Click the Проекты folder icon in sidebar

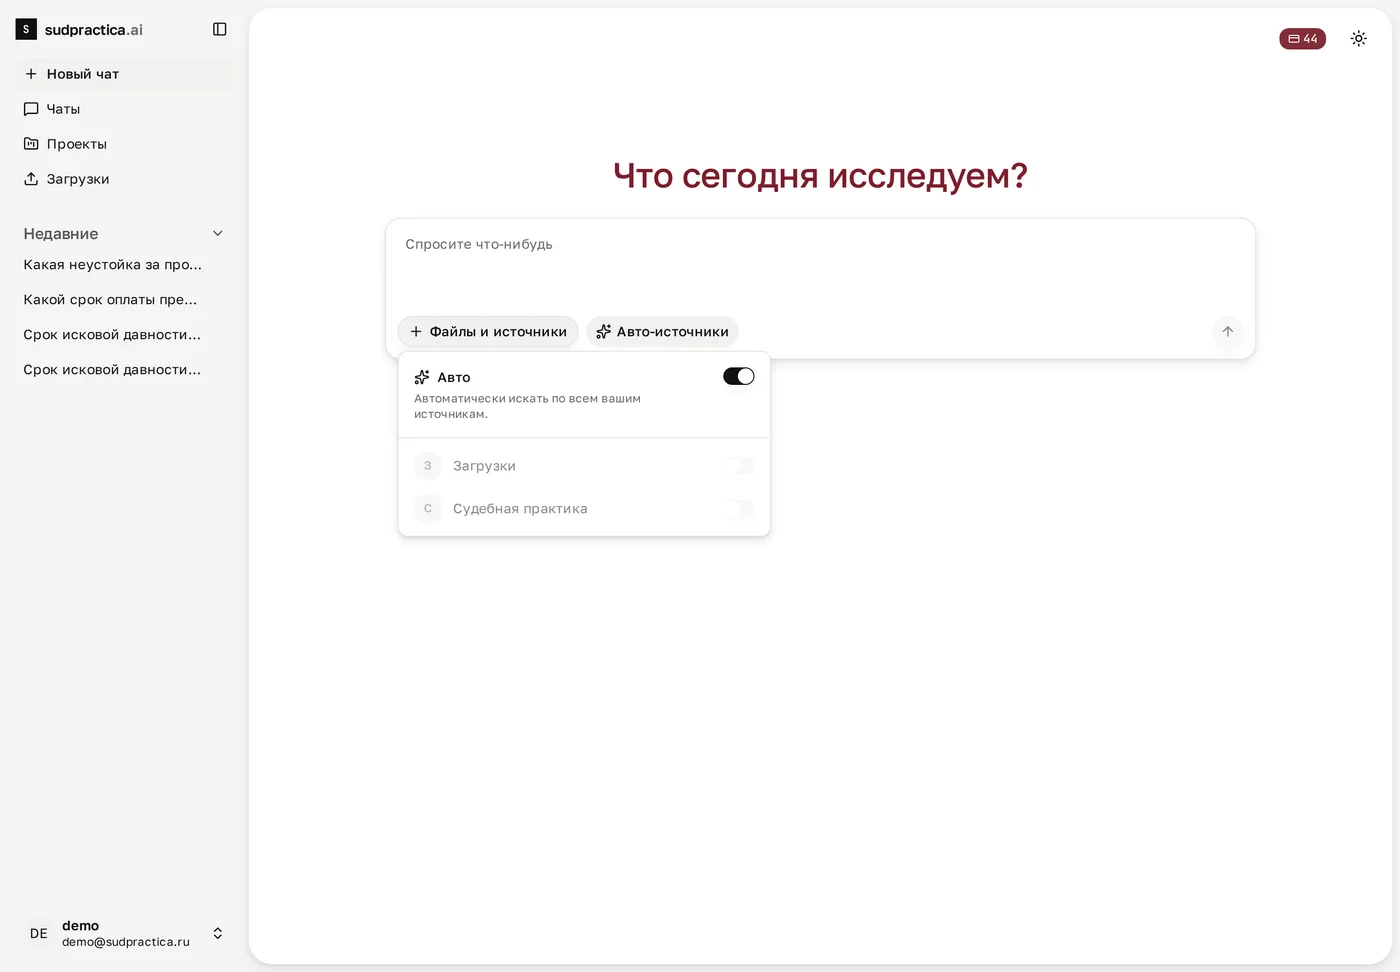point(31,144)
